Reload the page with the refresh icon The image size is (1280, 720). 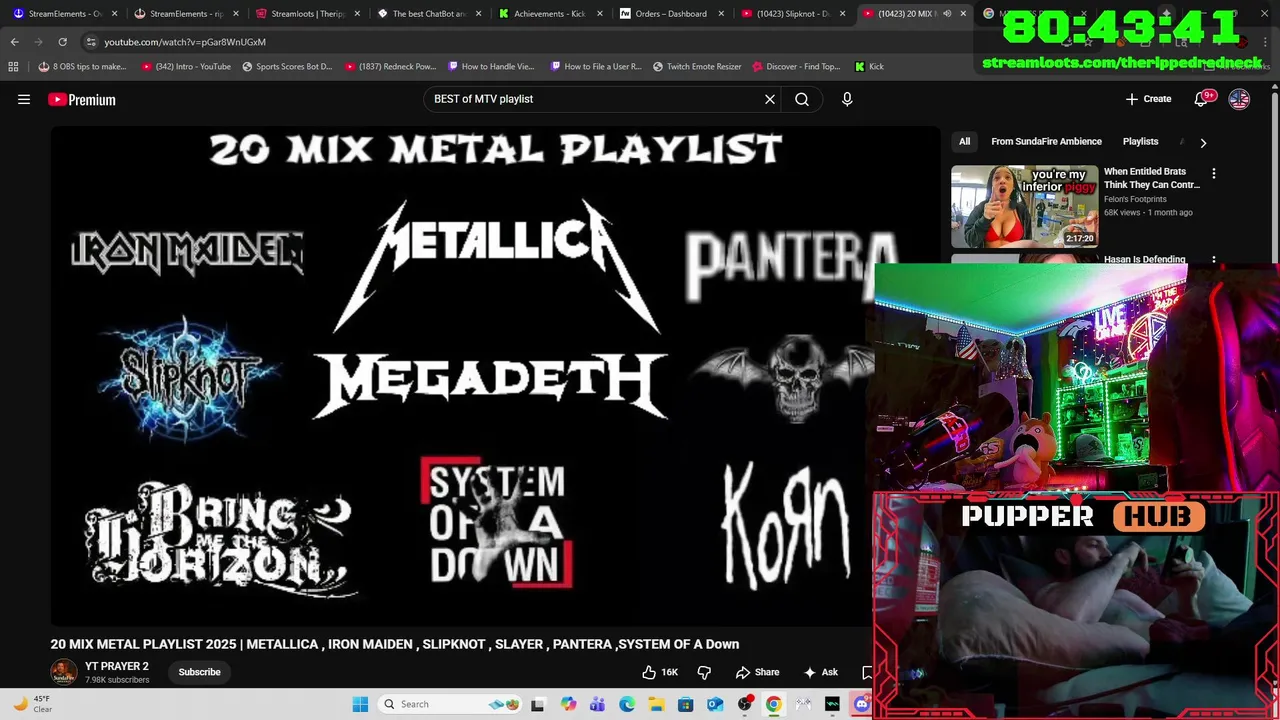tap(62, 42)
